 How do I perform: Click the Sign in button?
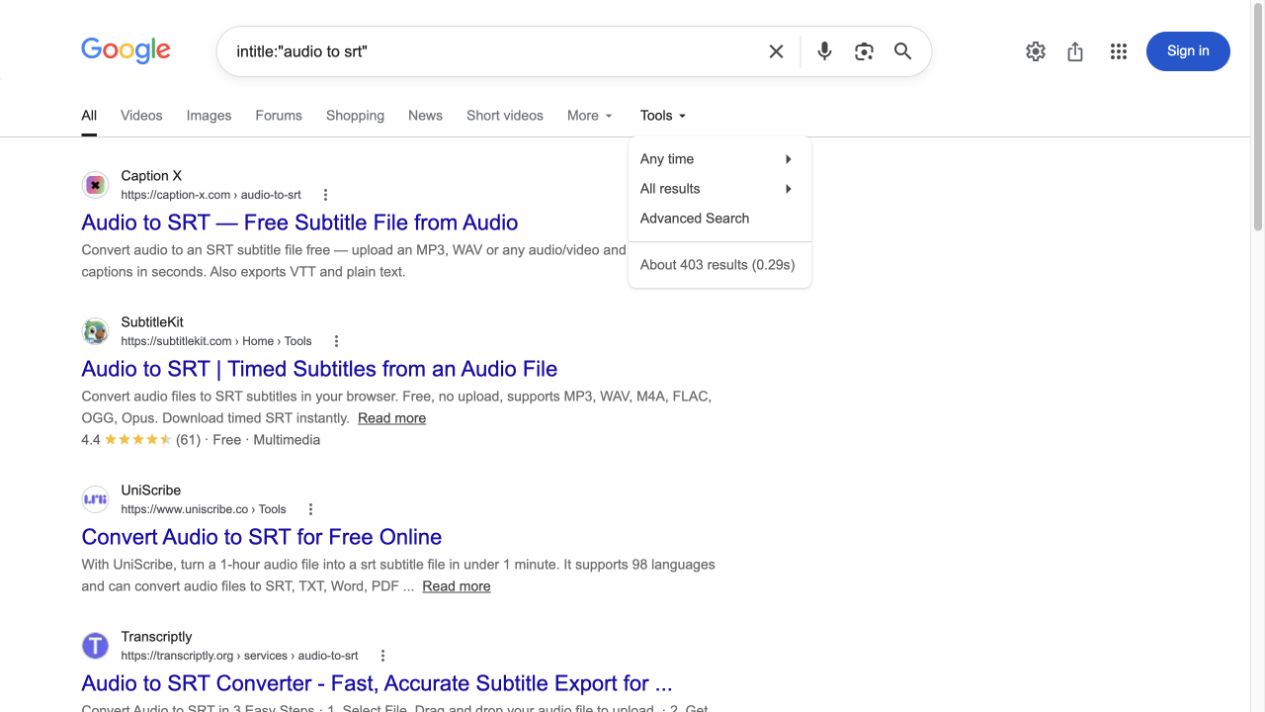tap(1188, 51)
